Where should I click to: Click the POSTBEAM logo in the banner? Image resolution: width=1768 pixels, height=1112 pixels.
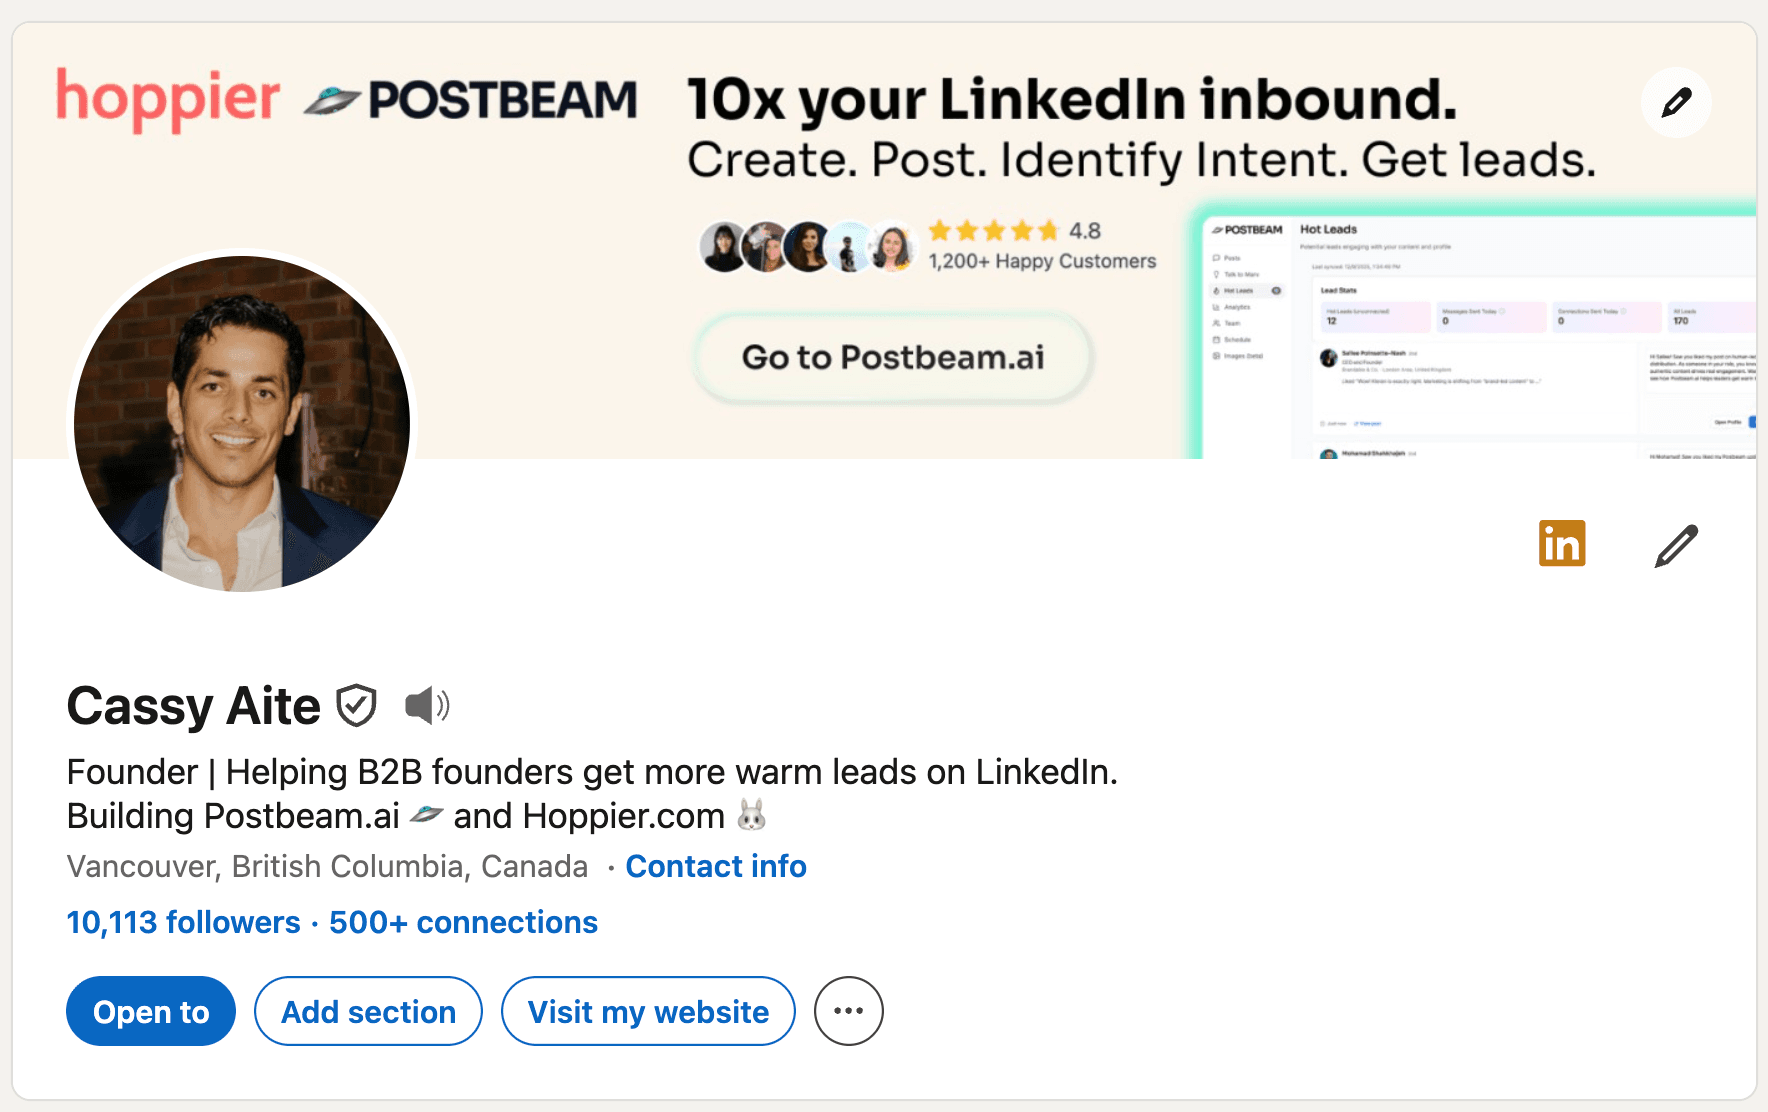click(x=470, y=100)
